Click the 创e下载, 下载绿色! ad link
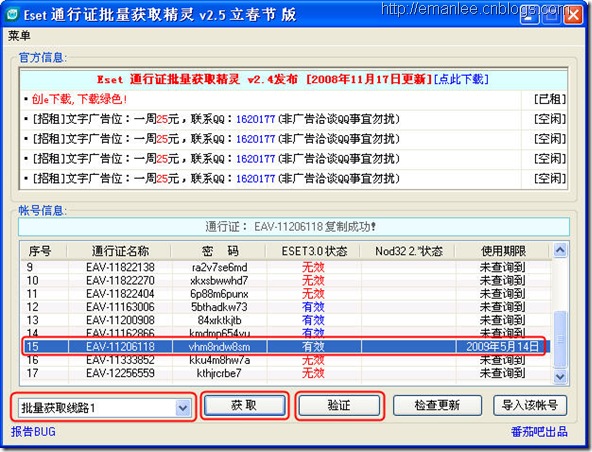Viewport: 592px width, 452px height. [79, 99]
